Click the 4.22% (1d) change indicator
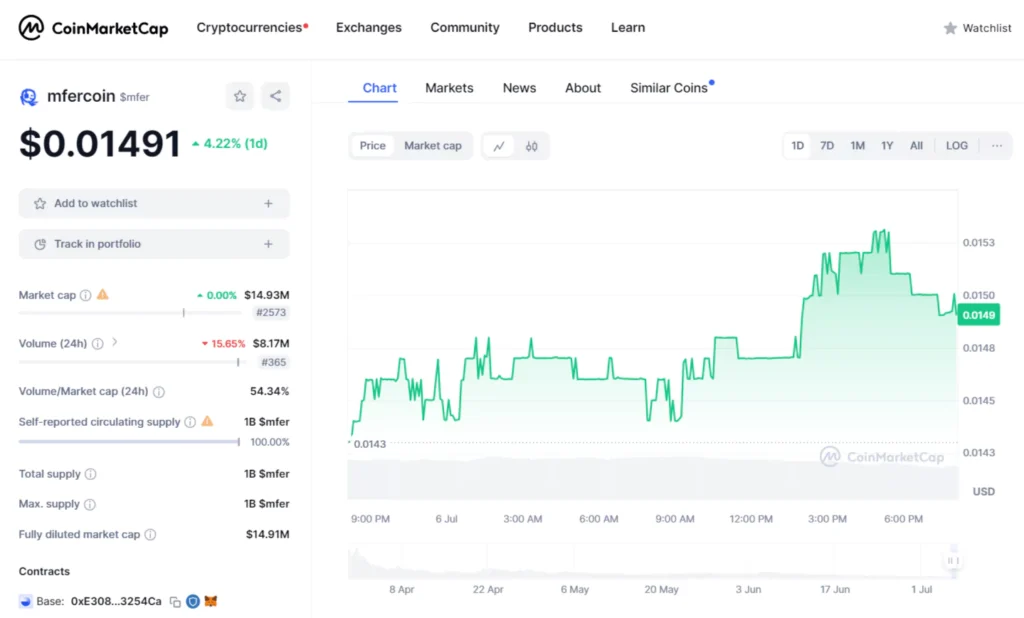This screenshot has height=618, width=1024. (x=229, y=144)
